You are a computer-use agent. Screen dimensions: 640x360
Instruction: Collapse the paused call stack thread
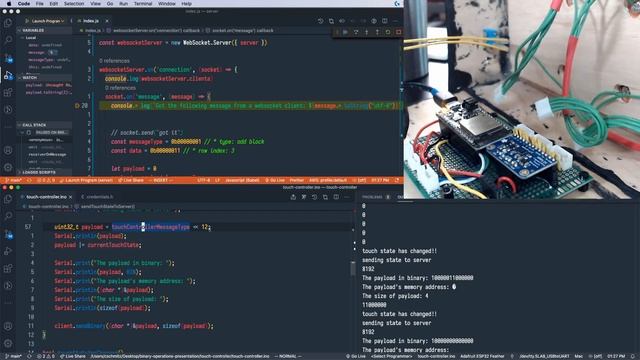pos(22,133)
